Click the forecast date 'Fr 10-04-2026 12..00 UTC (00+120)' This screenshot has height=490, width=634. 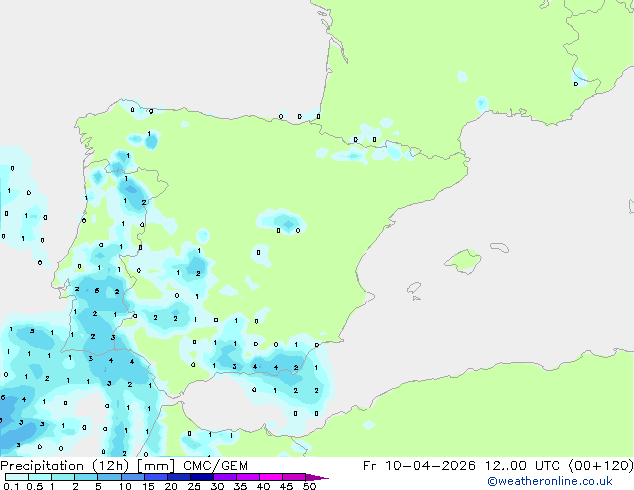498,466
